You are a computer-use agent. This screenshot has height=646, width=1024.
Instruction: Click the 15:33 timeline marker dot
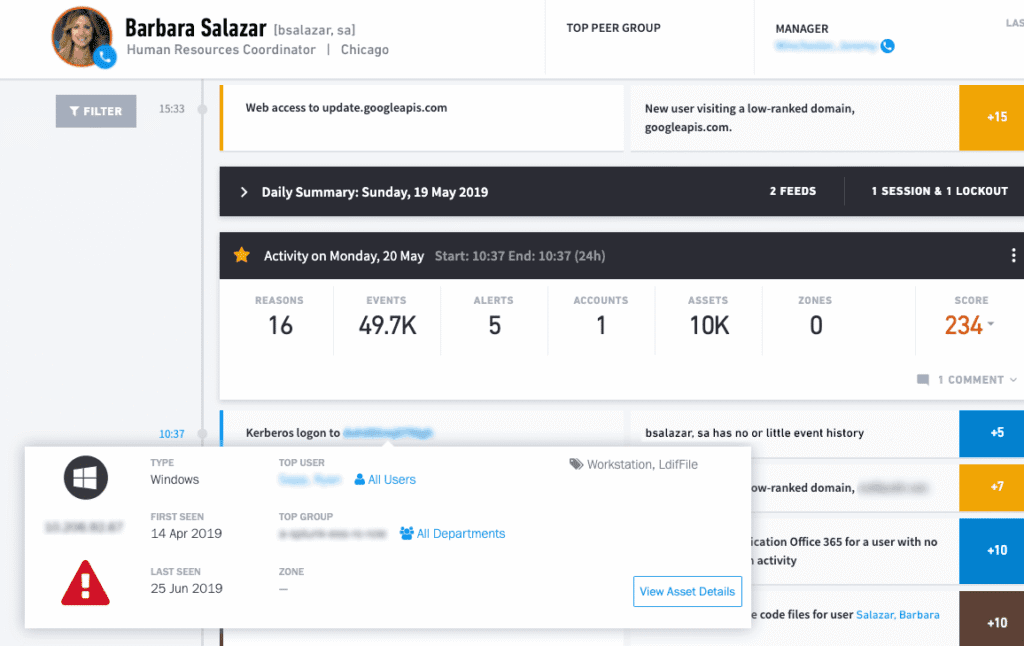(202, 109)
